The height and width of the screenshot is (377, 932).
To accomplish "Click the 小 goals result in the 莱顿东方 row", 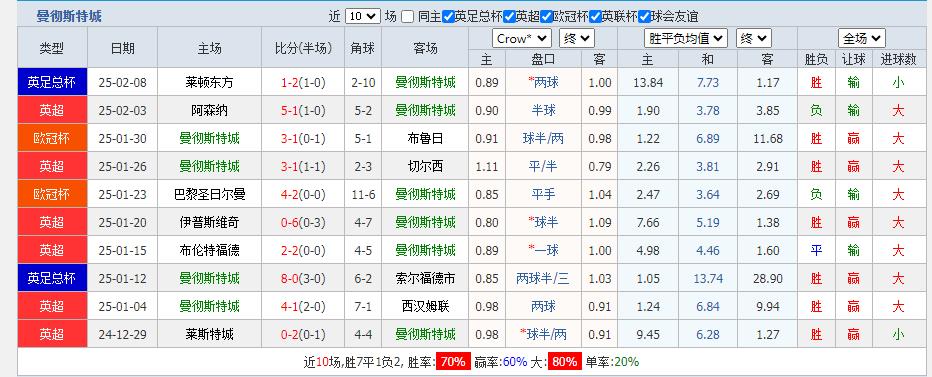I will (x=898, y=82).
